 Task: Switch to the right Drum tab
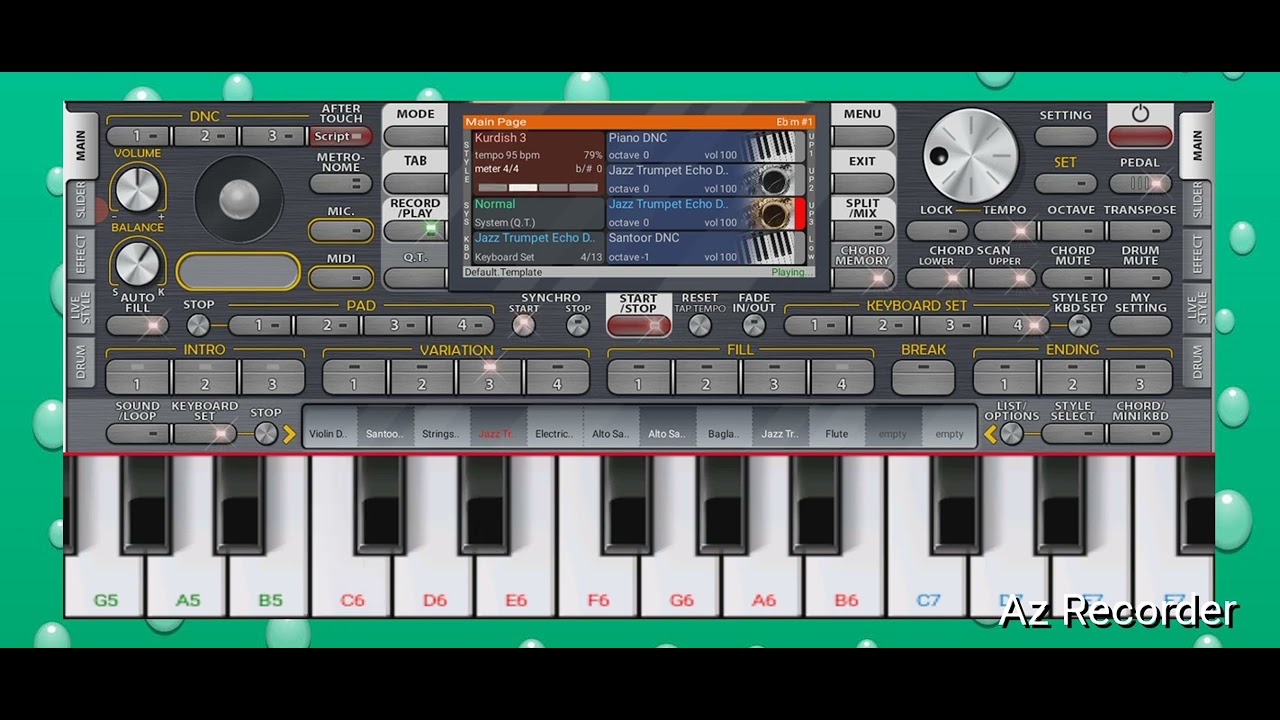(x=1197, y=362)
